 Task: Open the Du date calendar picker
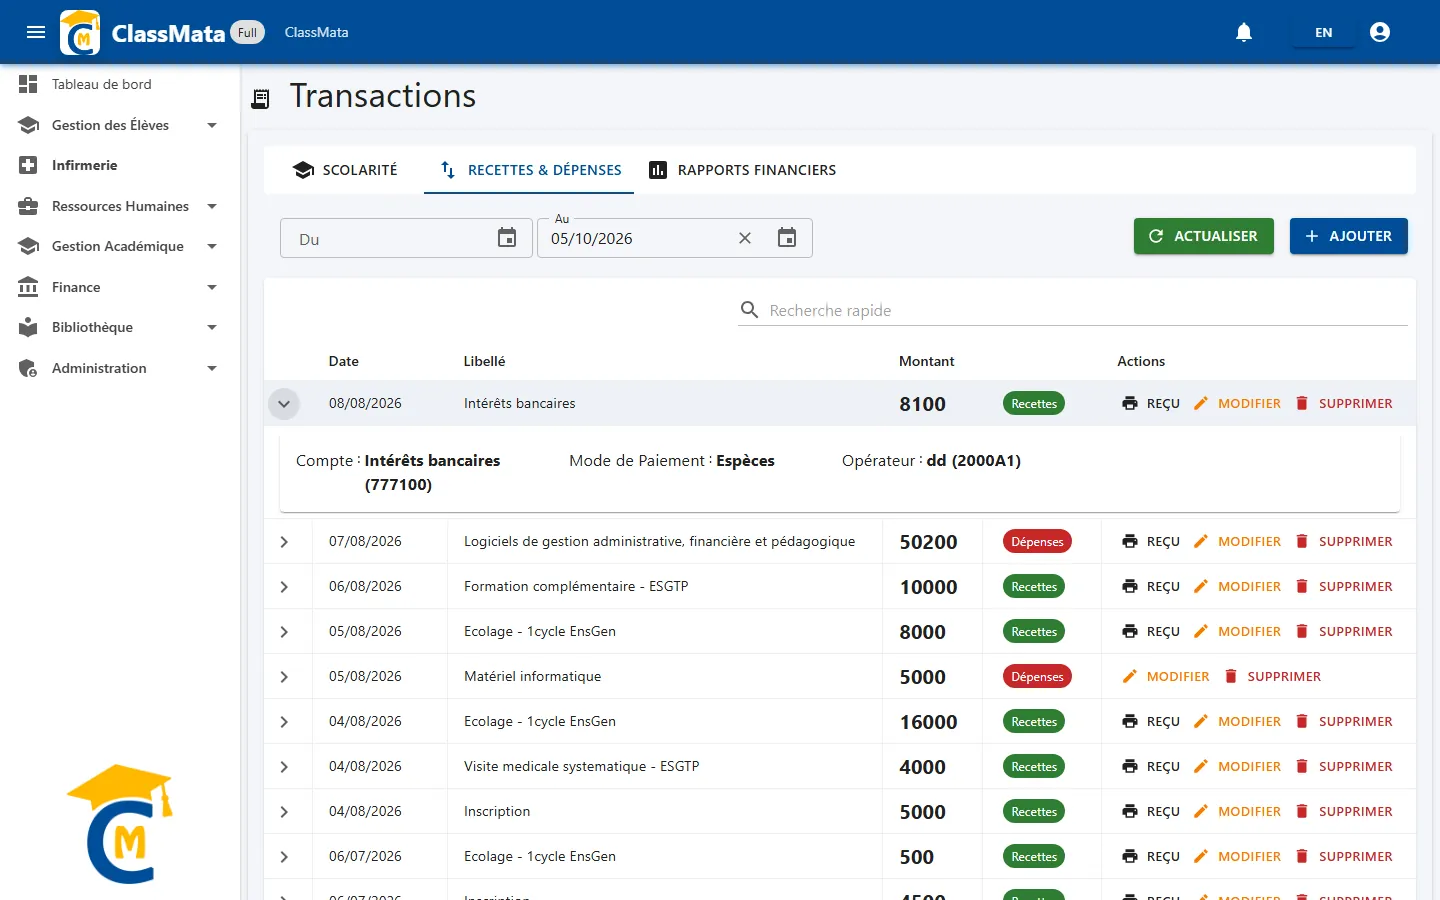click(x=507, y=238)
